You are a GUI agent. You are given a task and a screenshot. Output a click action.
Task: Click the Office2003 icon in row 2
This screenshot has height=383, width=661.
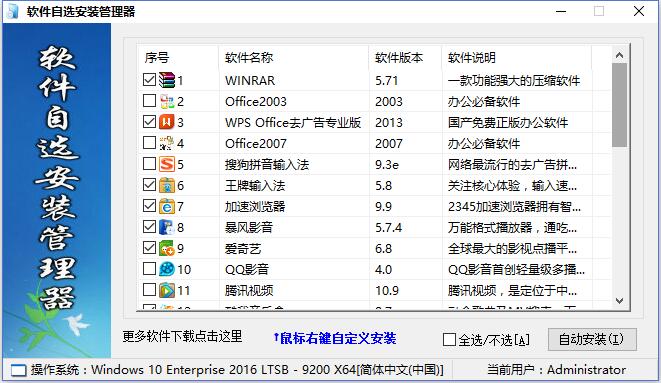pyautogui.click(x=167, y=101)
